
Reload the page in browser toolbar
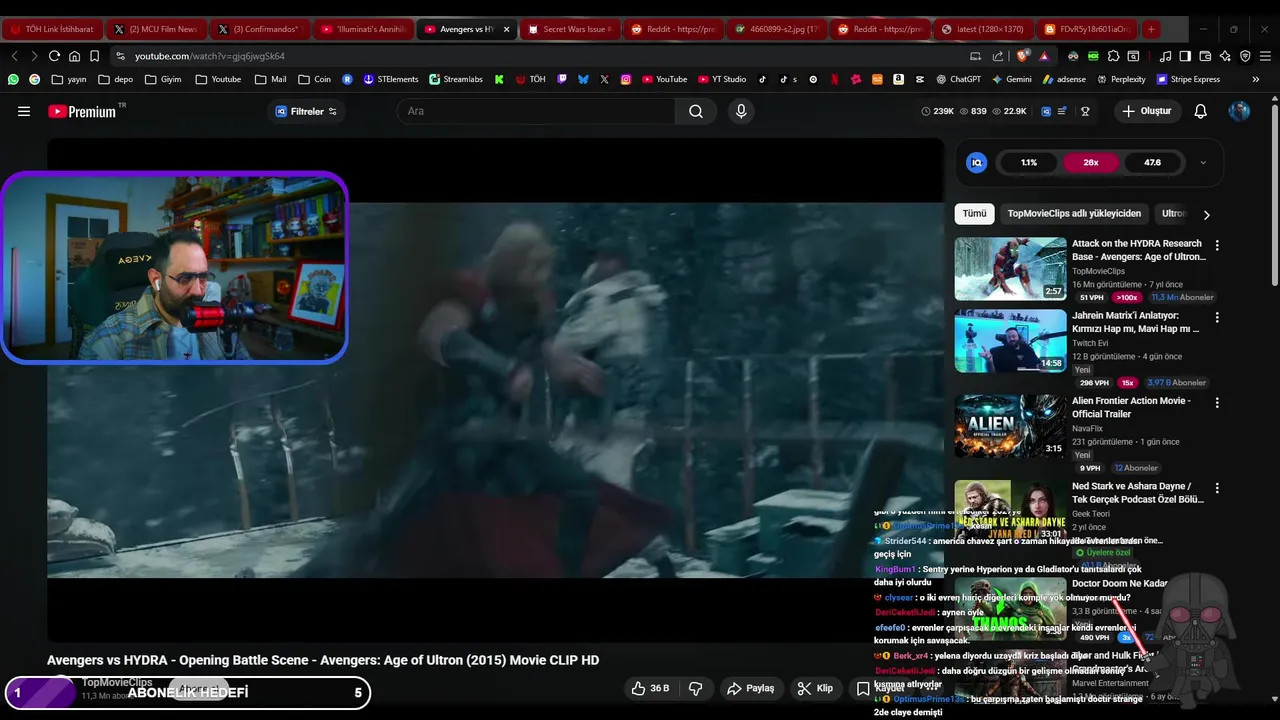(54, 56)
